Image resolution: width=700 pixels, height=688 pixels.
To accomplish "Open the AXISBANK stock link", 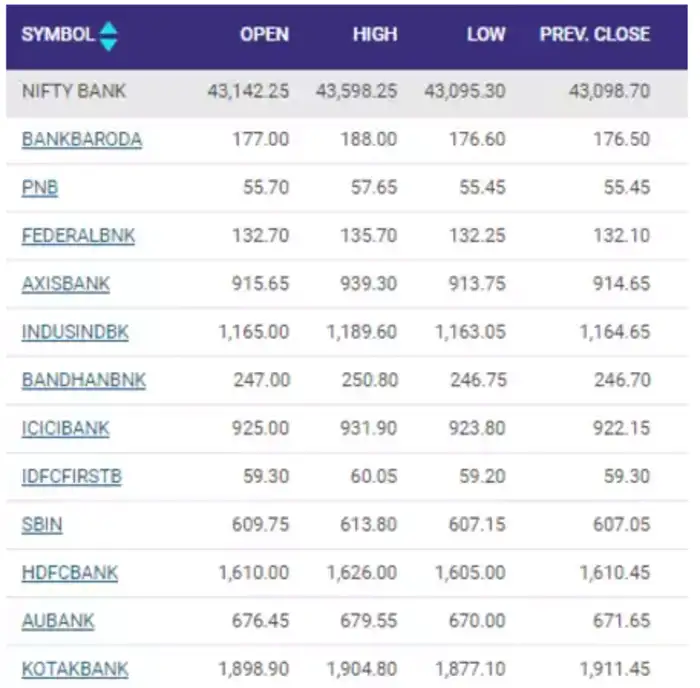I will click(x=65, y=284).
